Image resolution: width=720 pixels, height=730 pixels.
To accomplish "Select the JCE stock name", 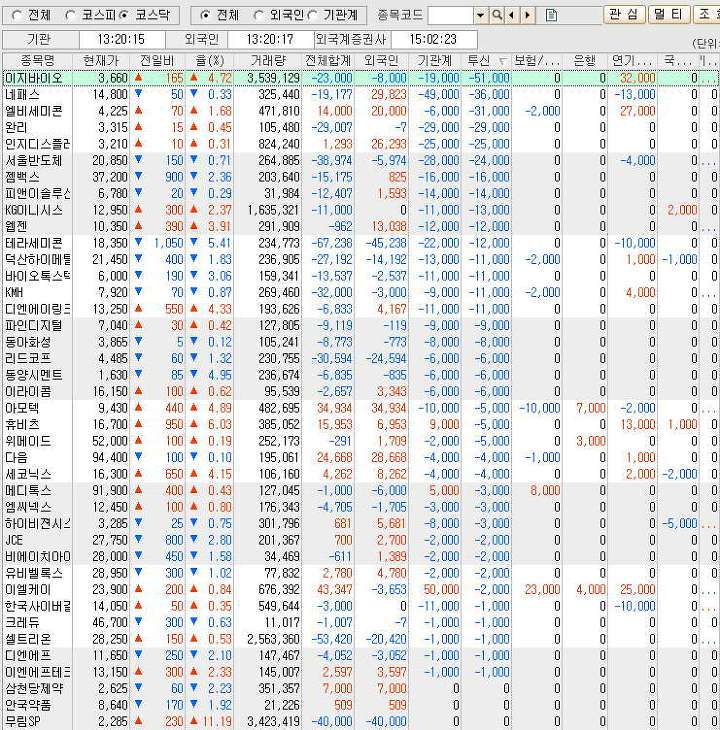I will [x=14, y=540].
